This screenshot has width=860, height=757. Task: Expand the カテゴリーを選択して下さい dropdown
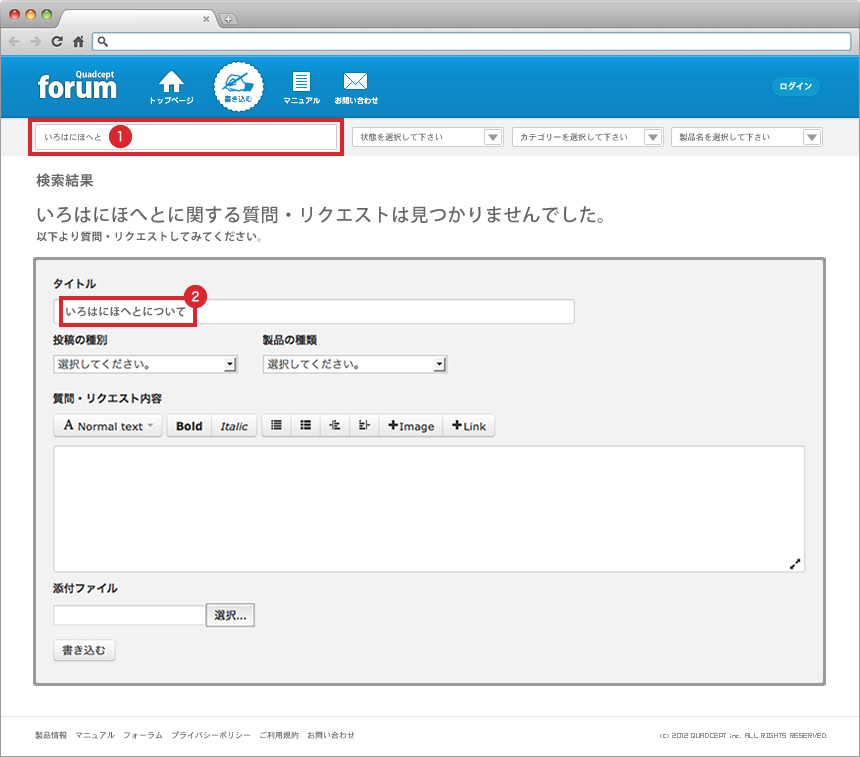587,137
